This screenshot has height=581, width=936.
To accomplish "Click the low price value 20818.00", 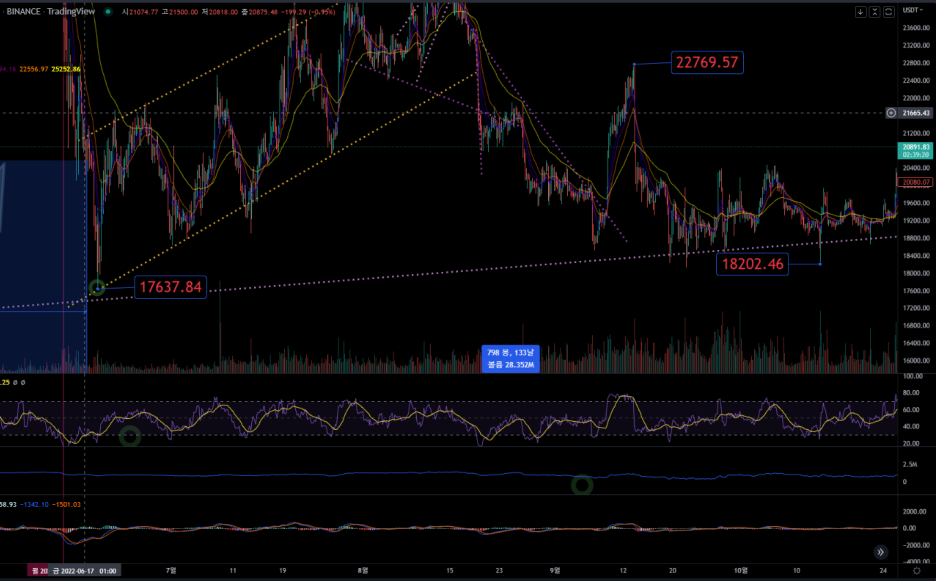I will (x=224, y=12).
